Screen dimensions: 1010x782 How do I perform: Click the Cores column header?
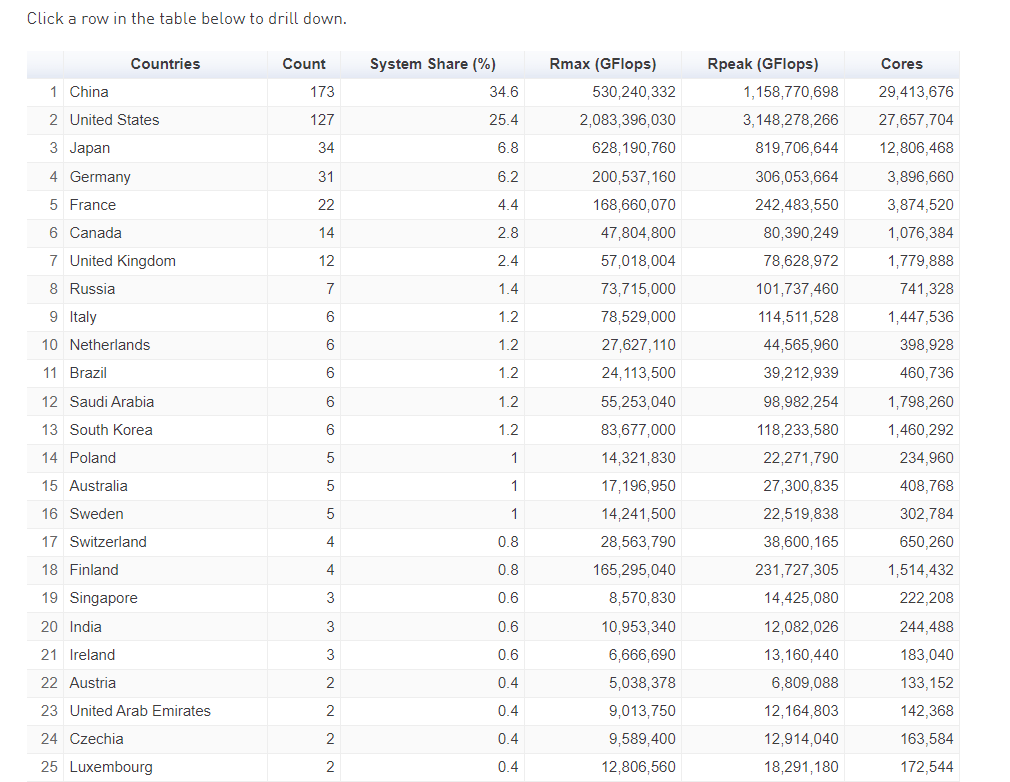(901, 64)
